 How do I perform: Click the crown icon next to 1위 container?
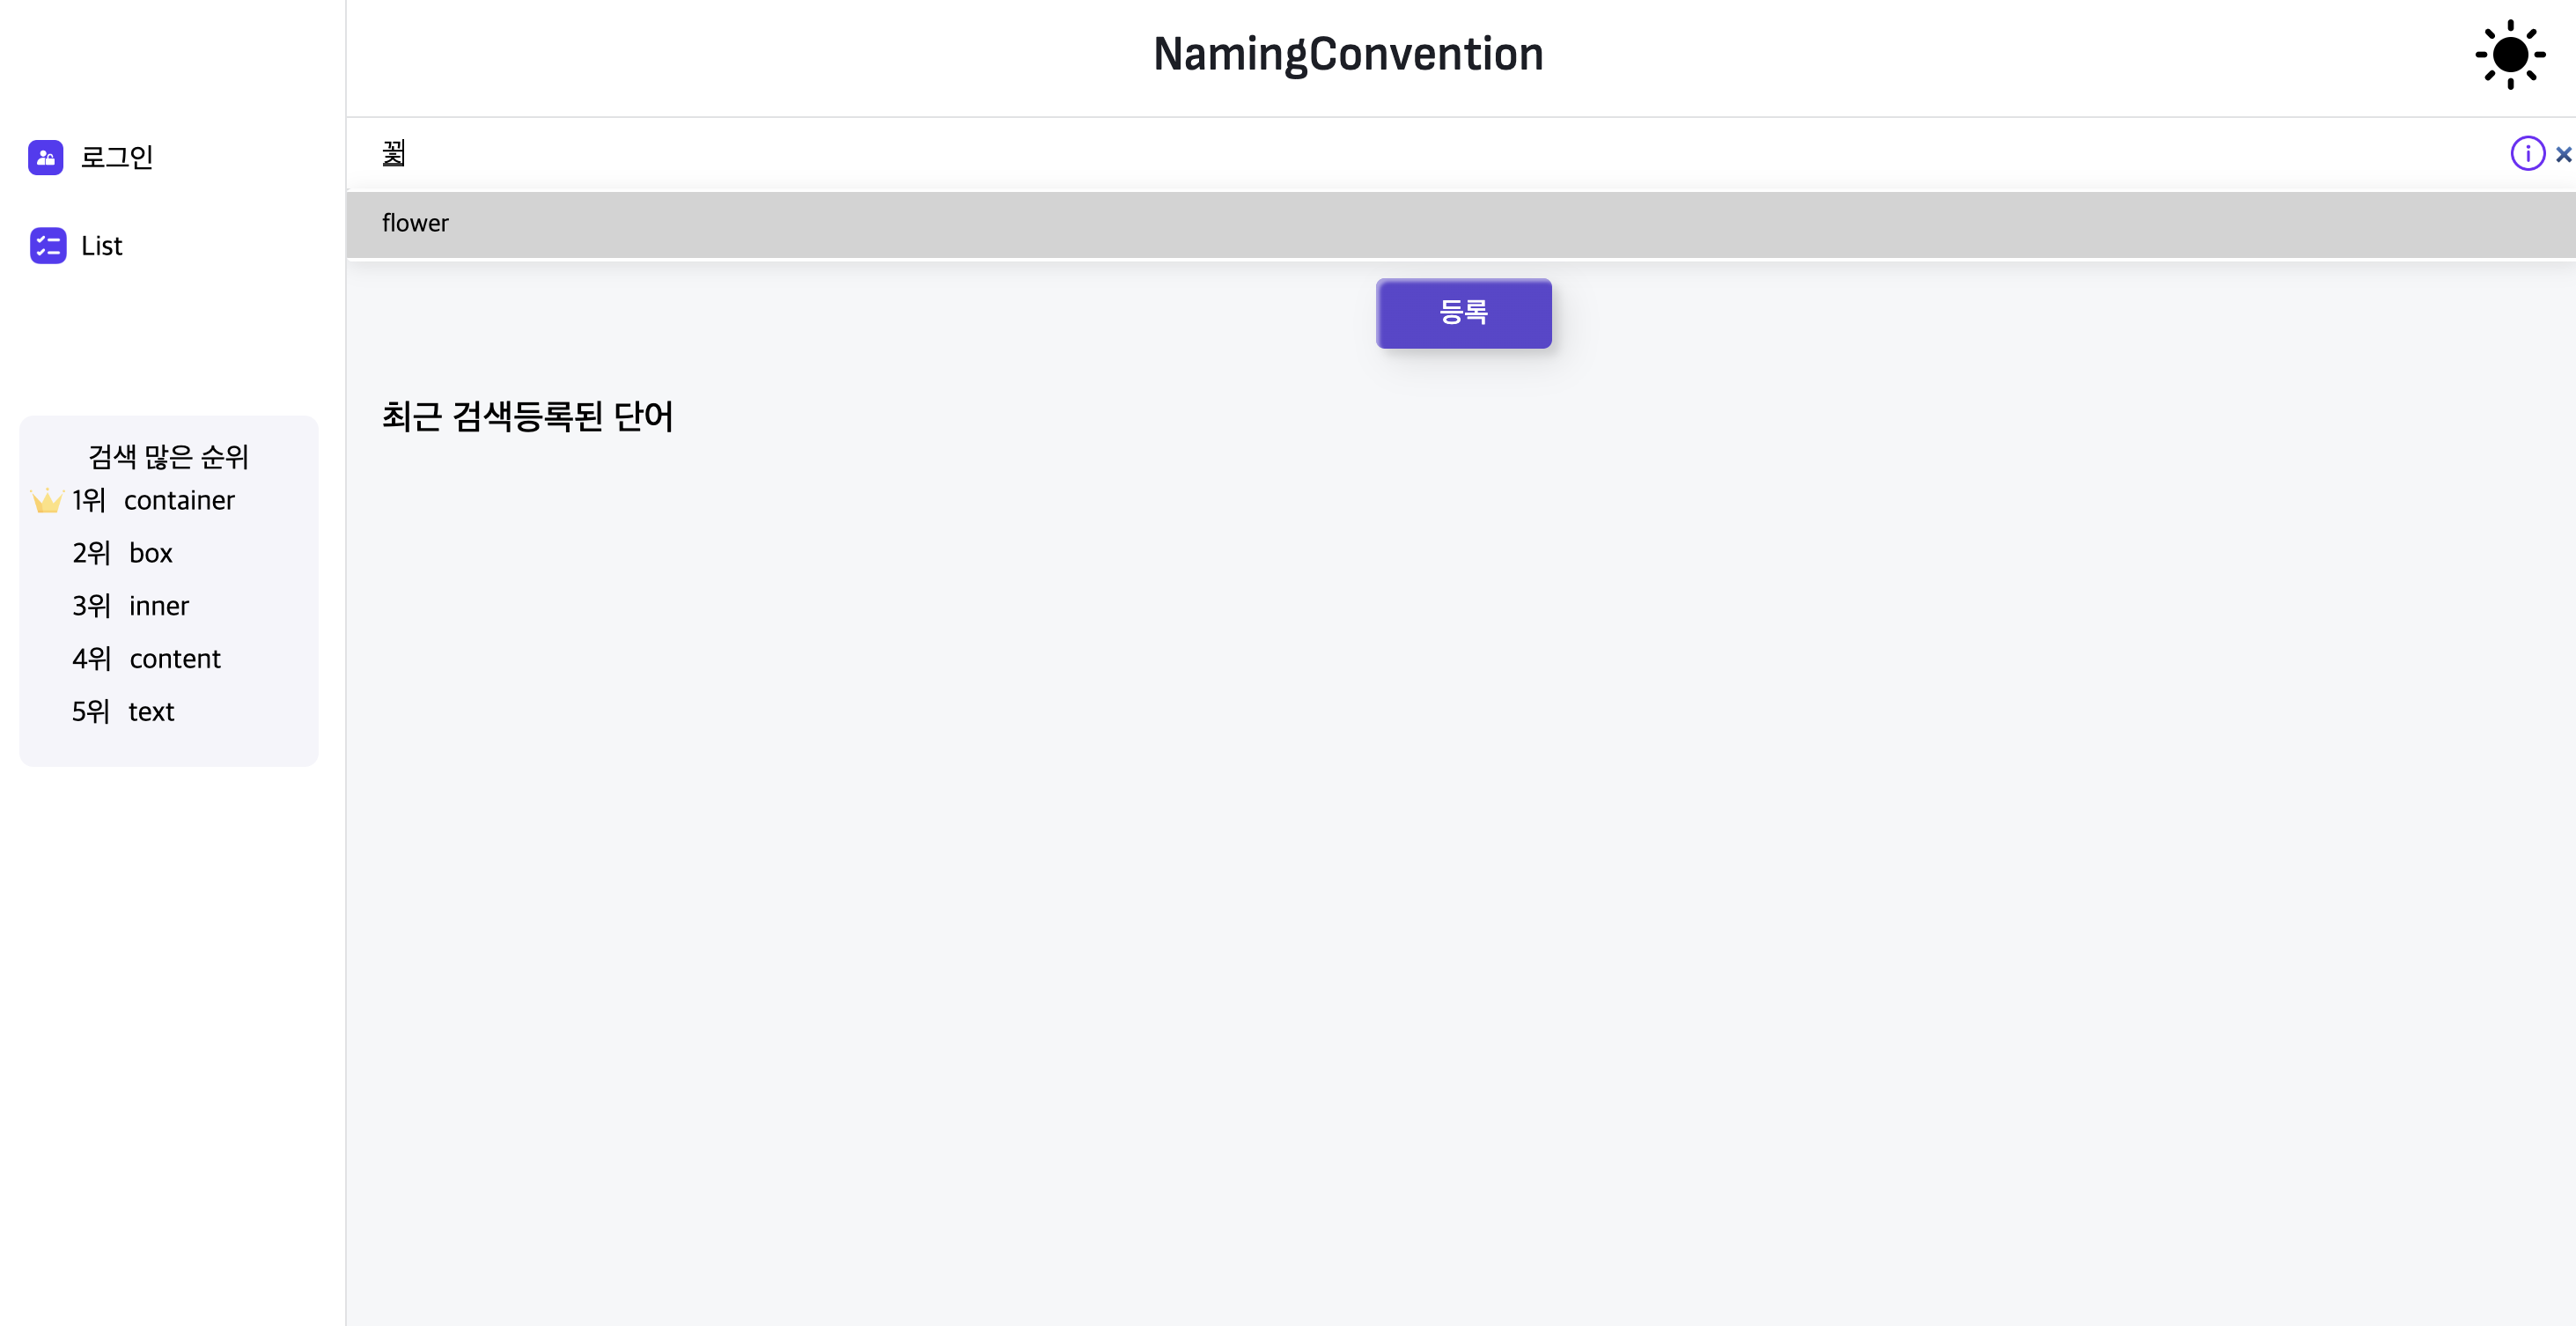pos(47,500)
